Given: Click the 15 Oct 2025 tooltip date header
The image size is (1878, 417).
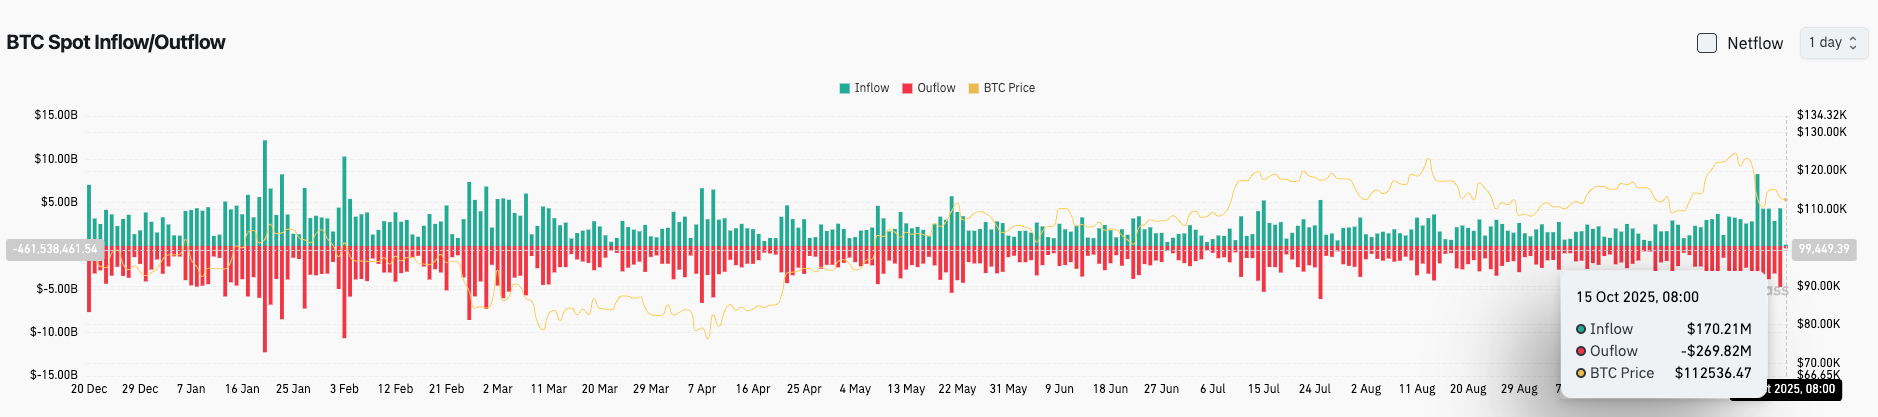Looking at the screenshot, I should click(x=1637, y=297).
